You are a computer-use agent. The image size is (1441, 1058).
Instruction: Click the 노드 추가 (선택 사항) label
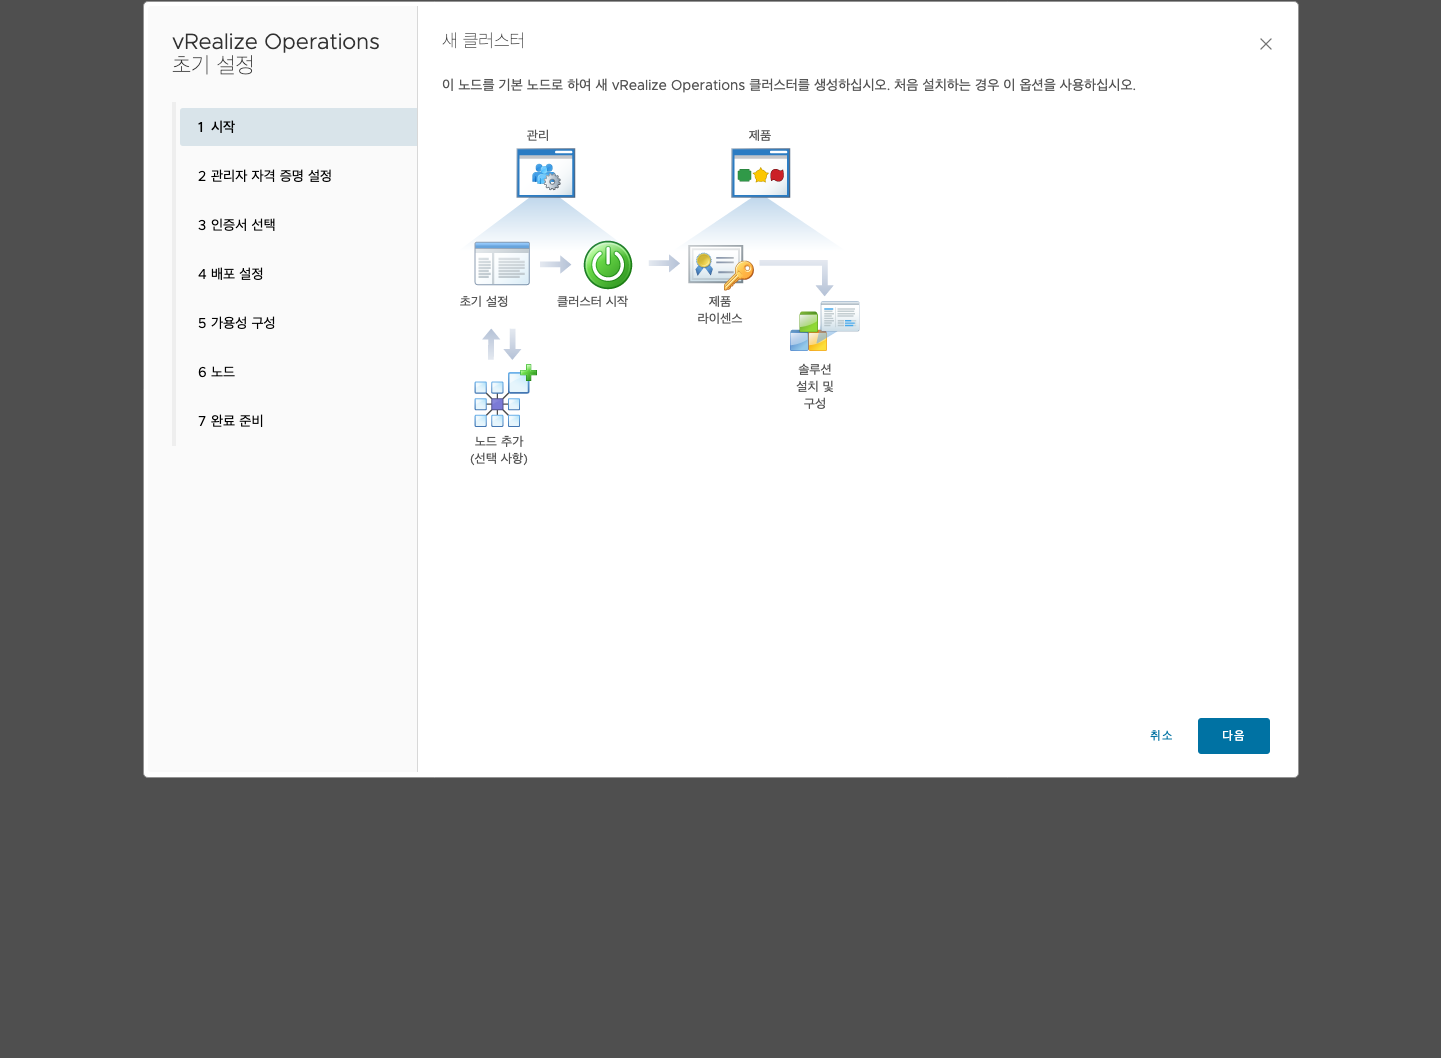click(499, 450)
